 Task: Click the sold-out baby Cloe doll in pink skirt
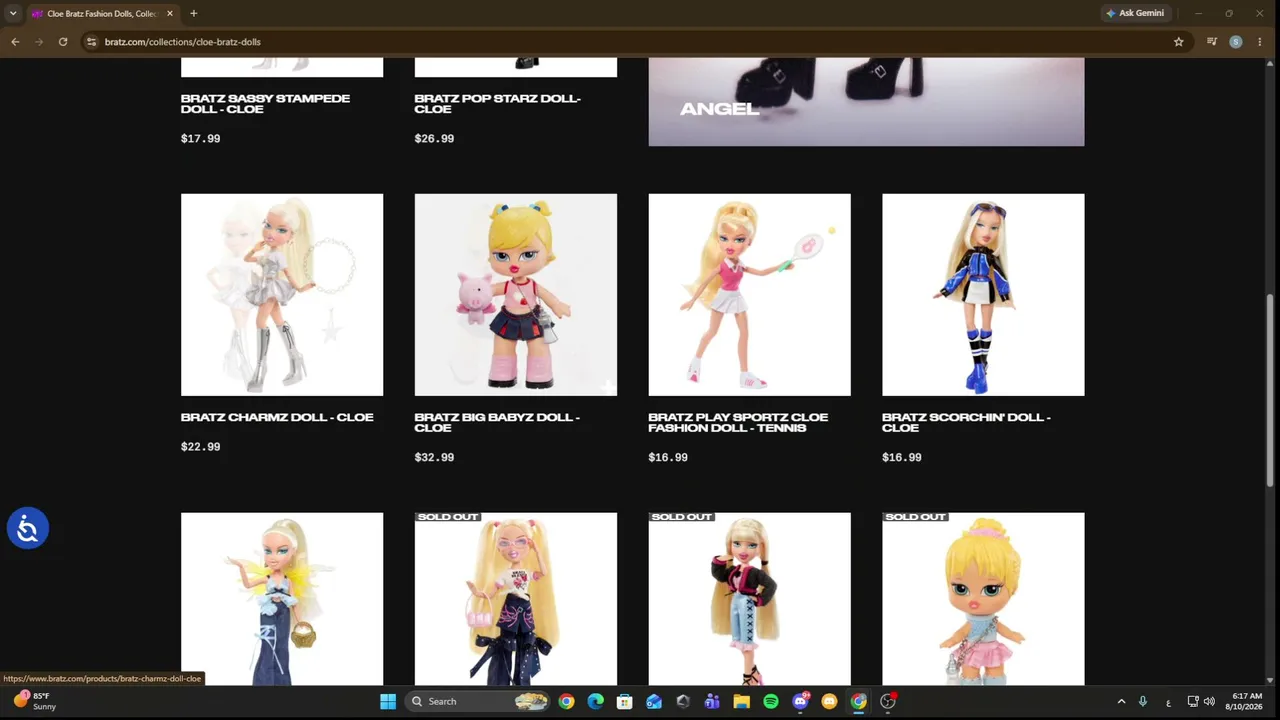tap(983, 599)
